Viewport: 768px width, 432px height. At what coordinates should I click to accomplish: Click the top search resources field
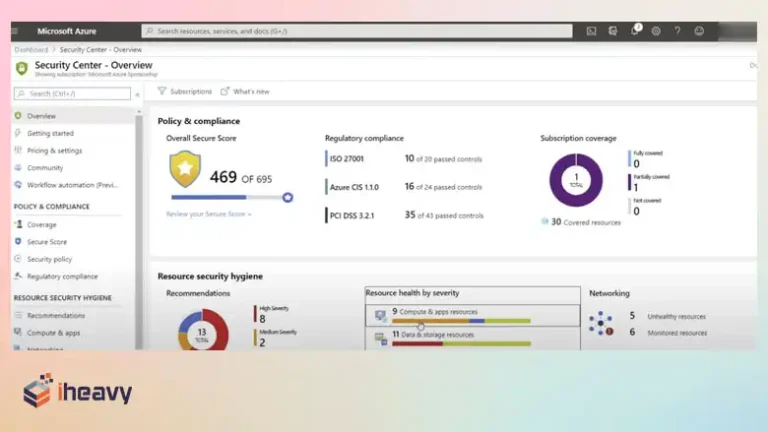(357, 31)
